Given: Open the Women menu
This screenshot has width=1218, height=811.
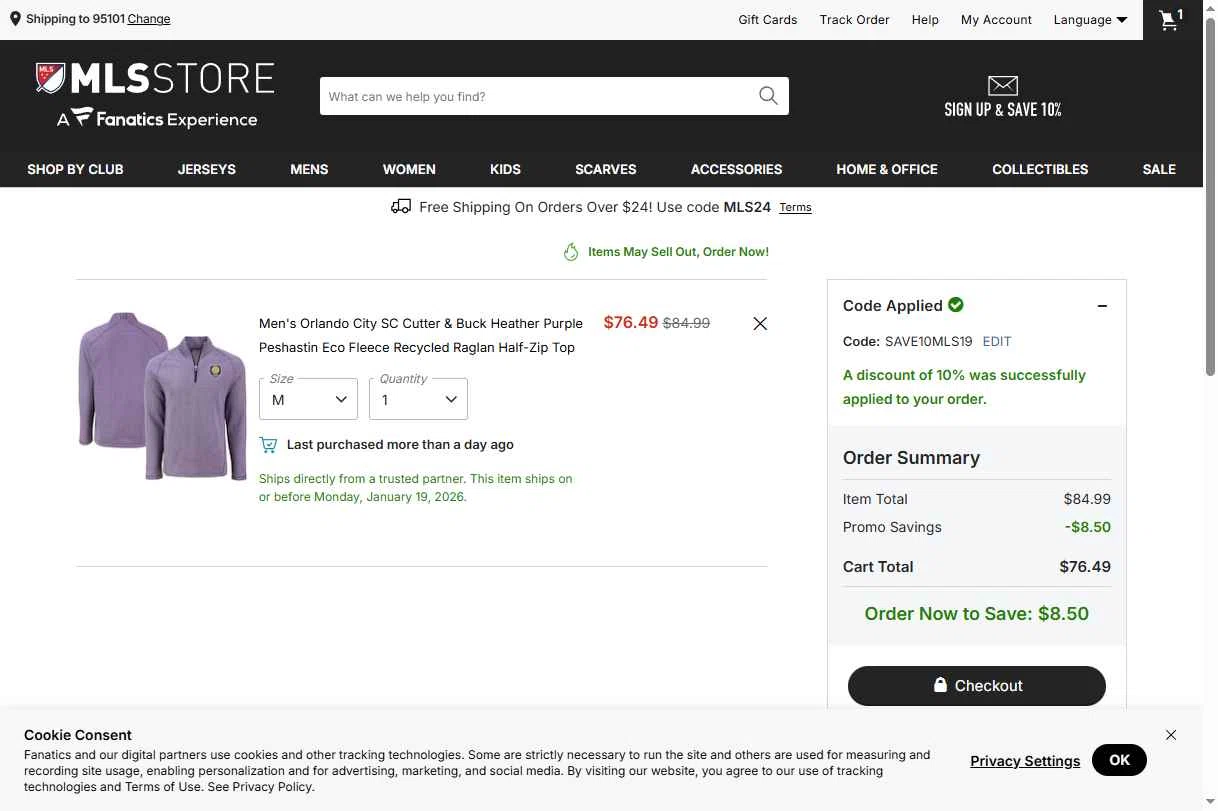Looking at the screenshot, I should tap(409, 169).
